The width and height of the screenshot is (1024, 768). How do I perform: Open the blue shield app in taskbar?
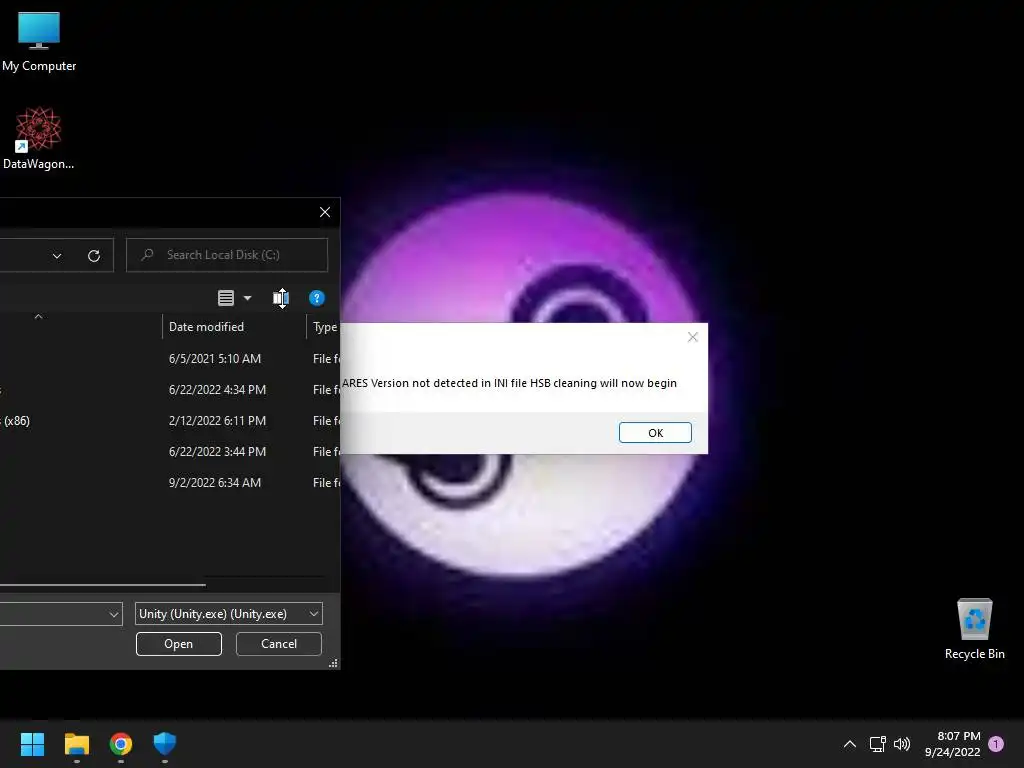click(165, 744)
